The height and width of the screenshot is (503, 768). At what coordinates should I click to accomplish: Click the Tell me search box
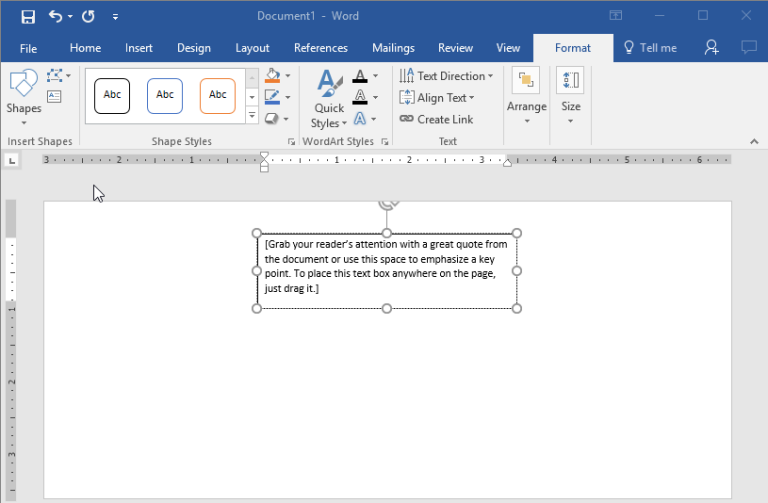pos(650,48)
